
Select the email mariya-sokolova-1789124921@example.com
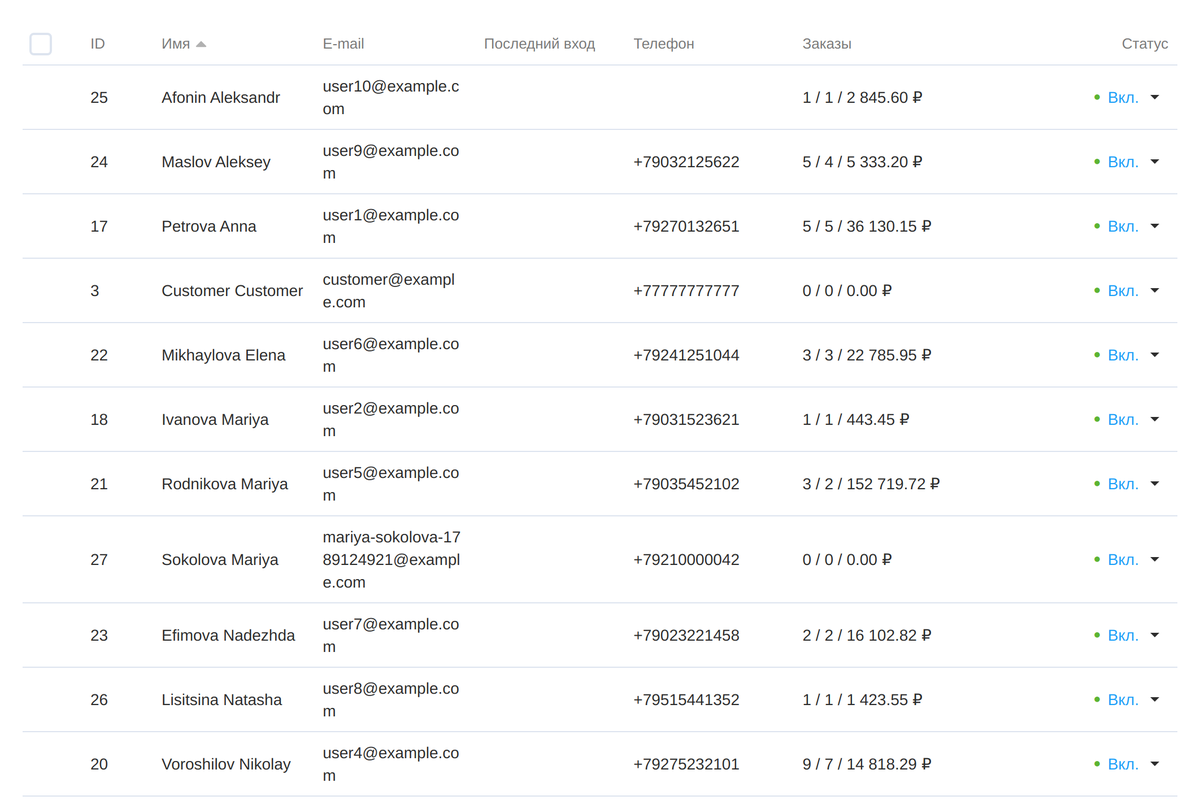392,560
